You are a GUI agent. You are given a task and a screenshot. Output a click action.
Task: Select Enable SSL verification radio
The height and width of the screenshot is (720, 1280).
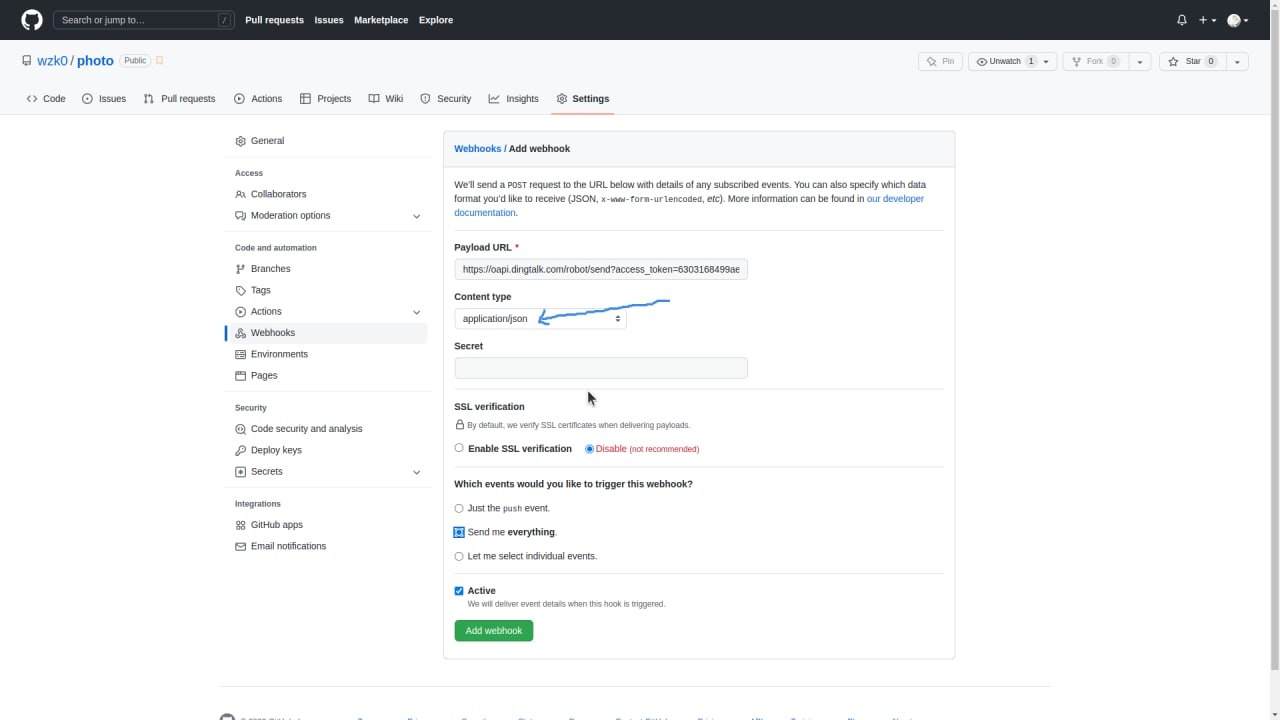tap(459, 448)
